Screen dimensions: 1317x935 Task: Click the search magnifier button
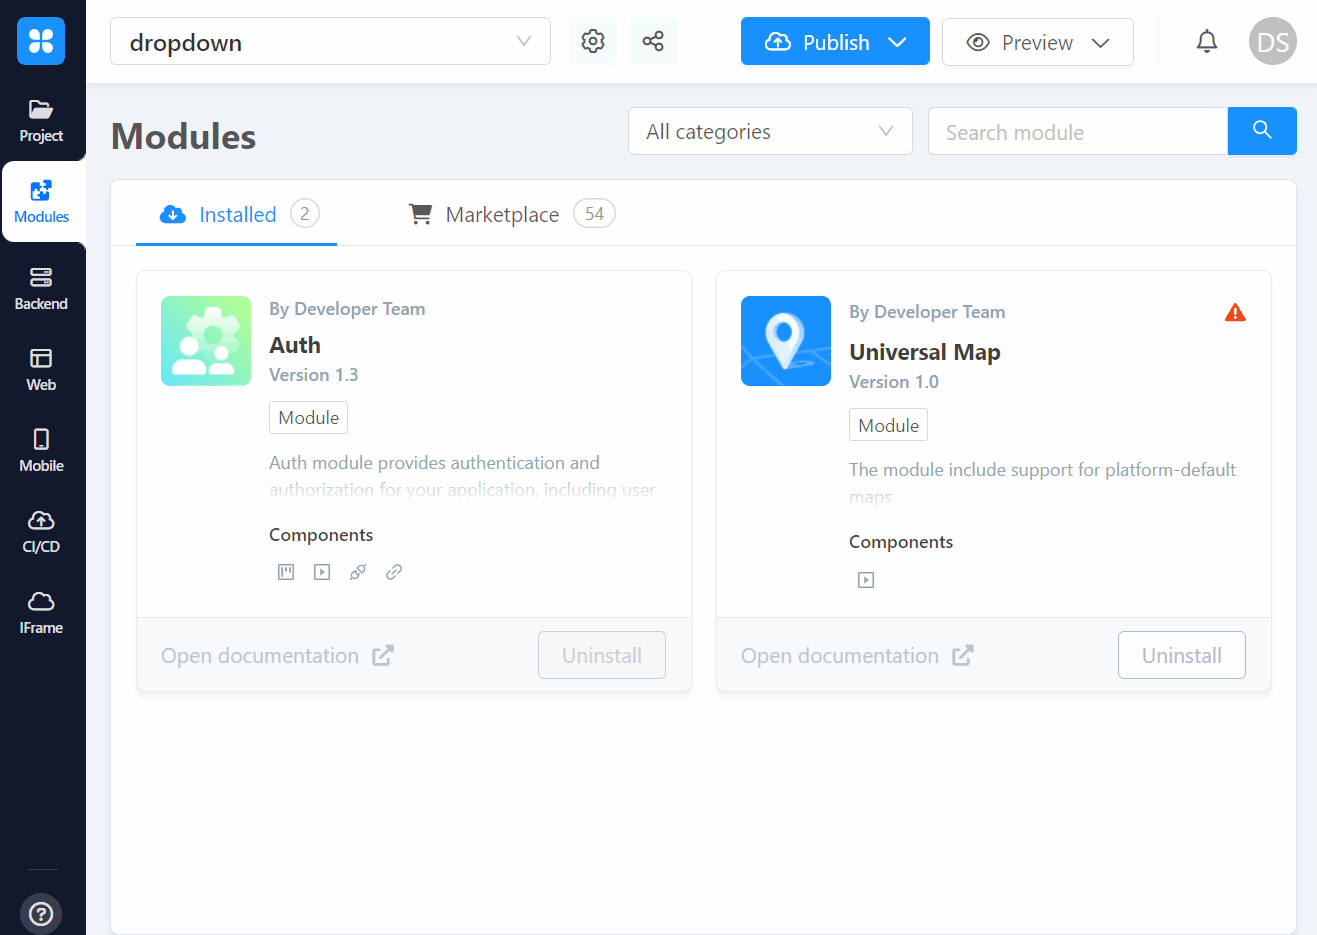point(1262,131)
